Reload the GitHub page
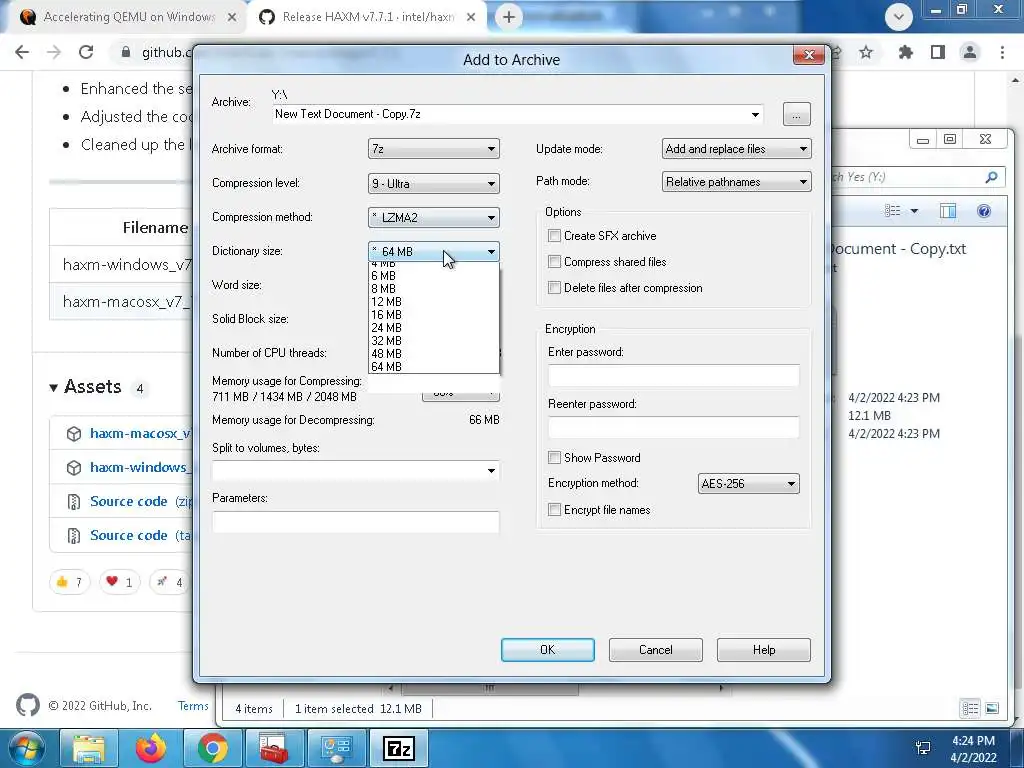This screenshot has width=1024, height=768. click(x=86, y=52)
